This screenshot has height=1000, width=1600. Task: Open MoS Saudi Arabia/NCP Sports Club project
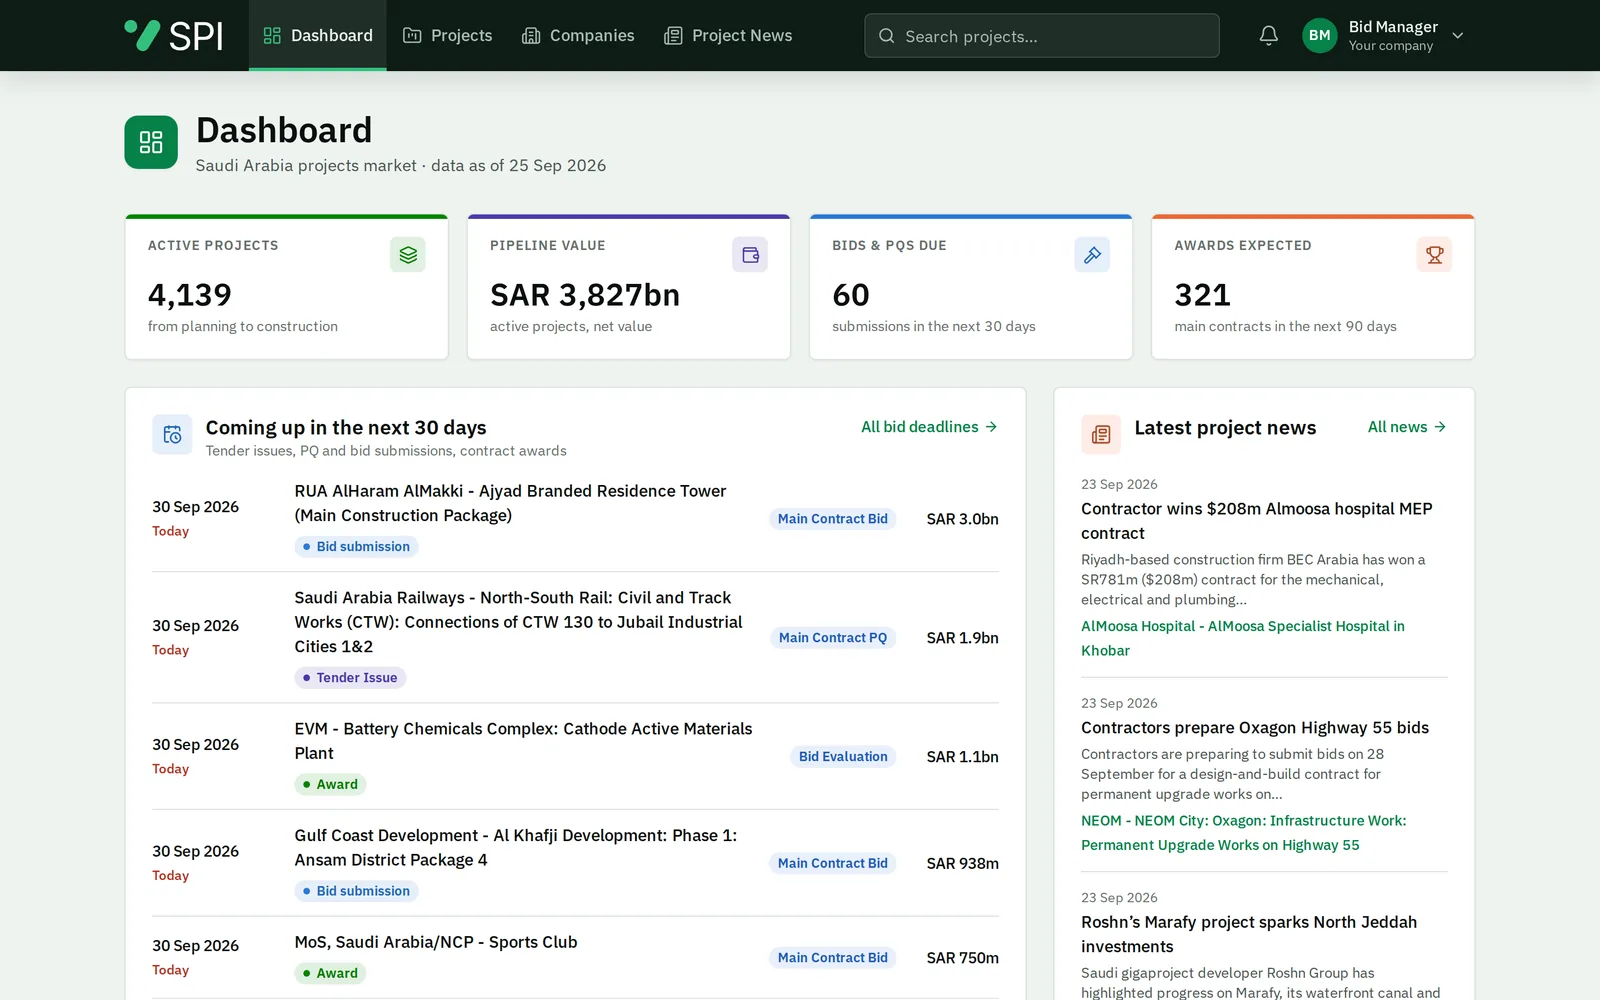click(x=436, y=942)
